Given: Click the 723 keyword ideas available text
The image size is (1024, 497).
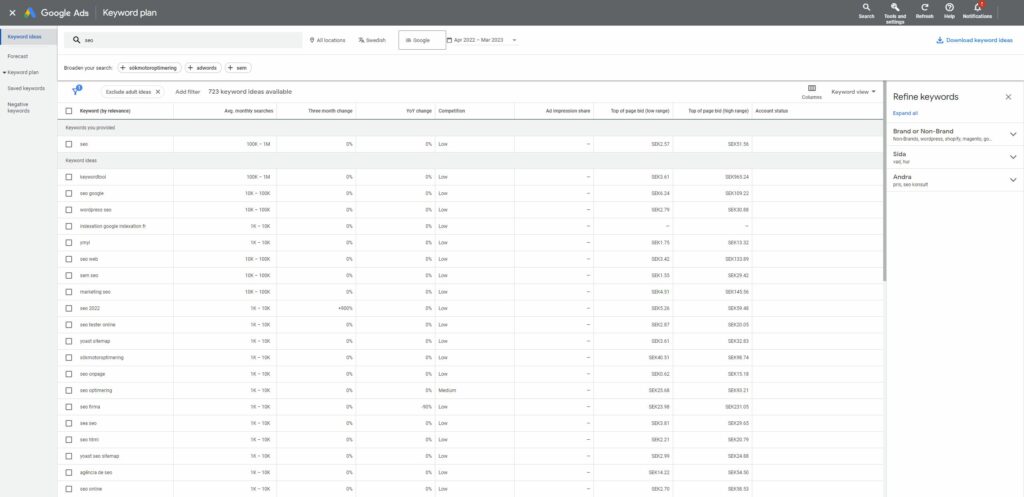Looking at the screenshot, I should pos(250,92).
